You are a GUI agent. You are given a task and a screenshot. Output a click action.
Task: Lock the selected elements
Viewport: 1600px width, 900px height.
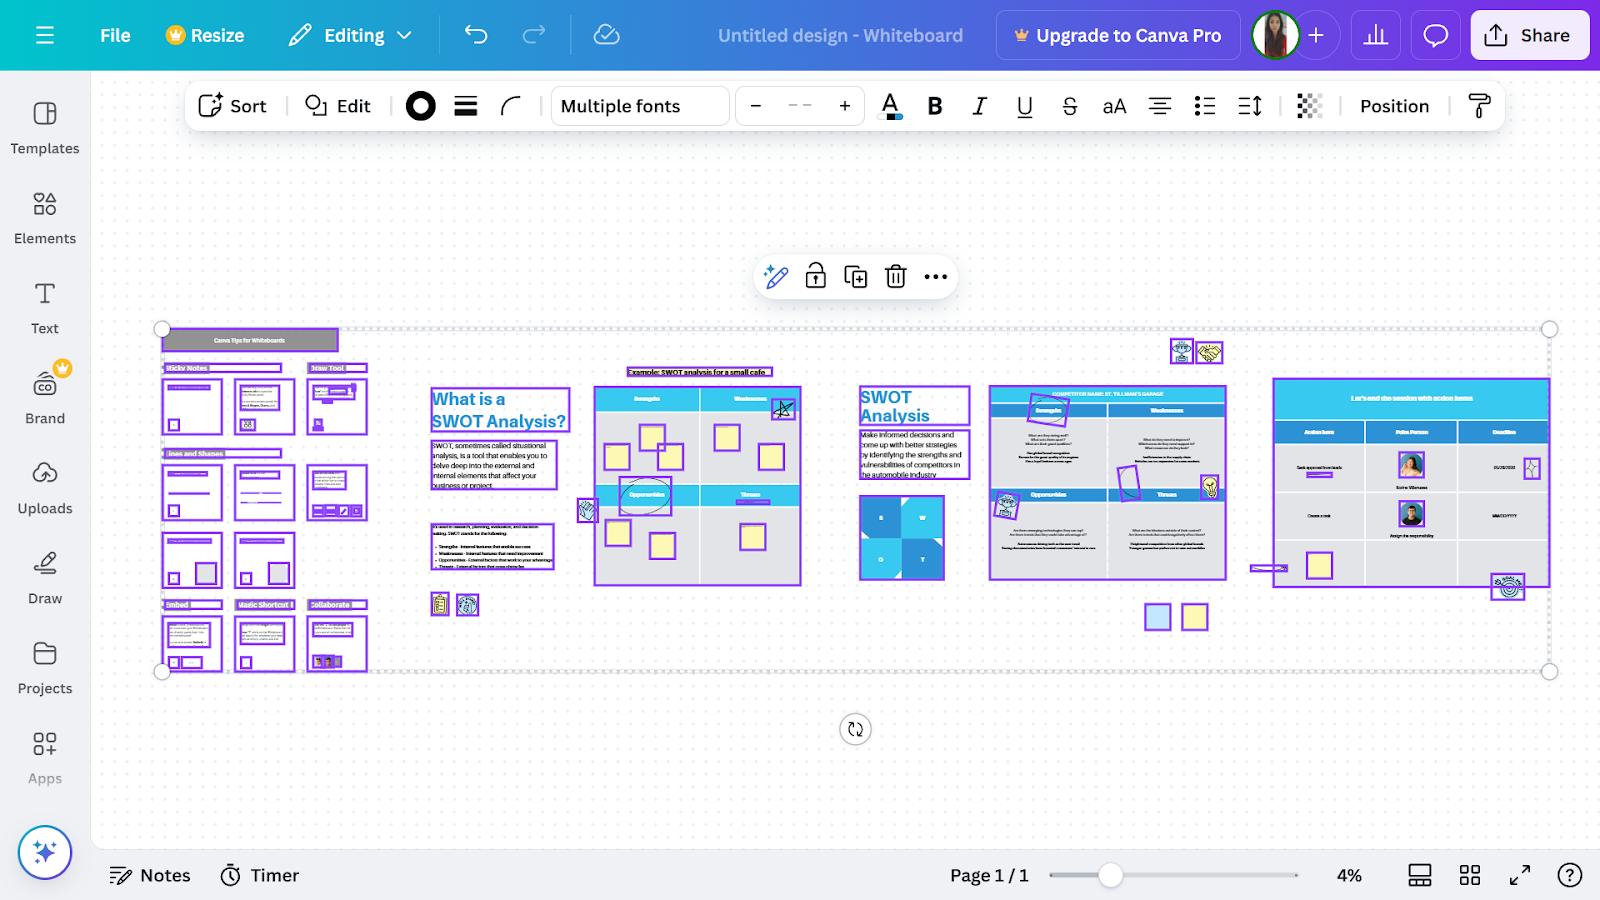pyautogui.click(x=816, y=277)
